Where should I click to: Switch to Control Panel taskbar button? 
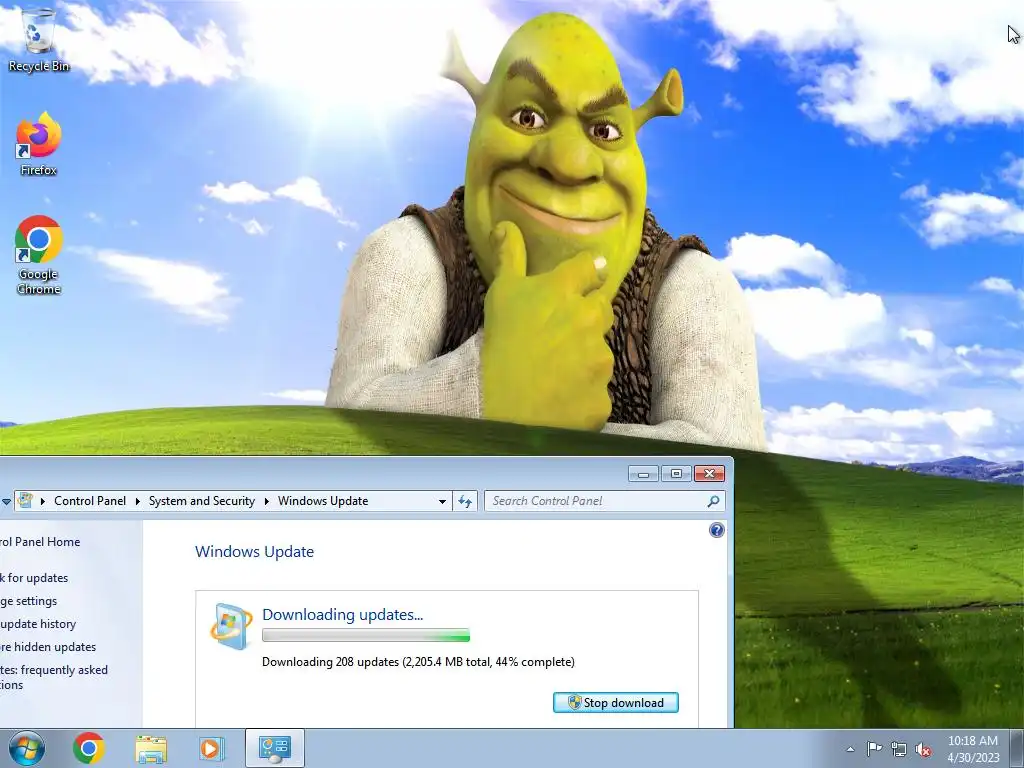(275, 748)
